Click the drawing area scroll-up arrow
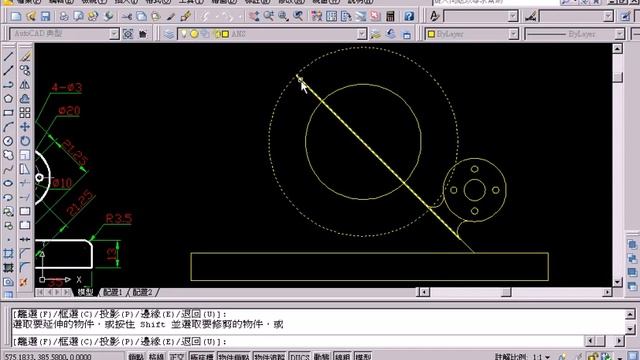 pos(617,49)
